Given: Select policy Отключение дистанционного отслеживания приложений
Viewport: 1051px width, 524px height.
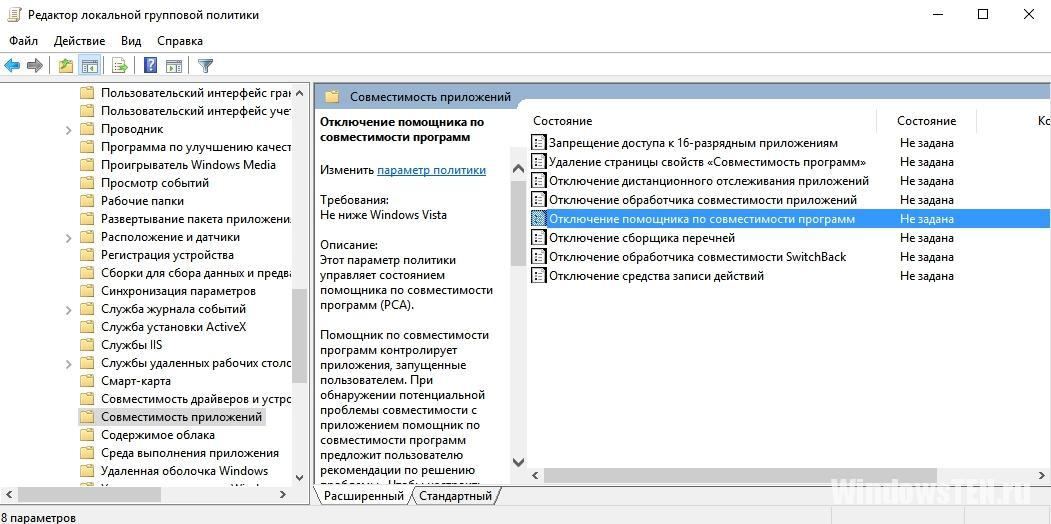Looking at the screenshot, I should (709, 181).
